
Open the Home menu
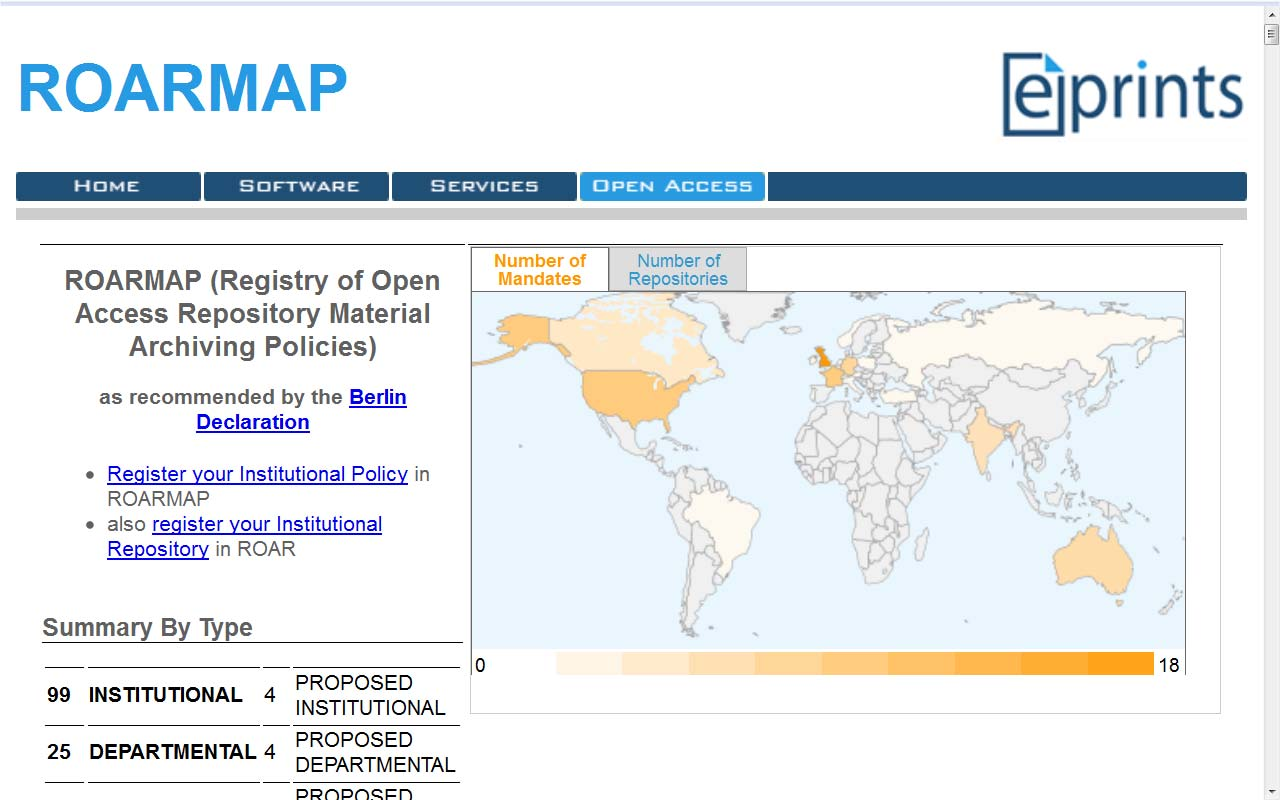(x=108, y=186)
